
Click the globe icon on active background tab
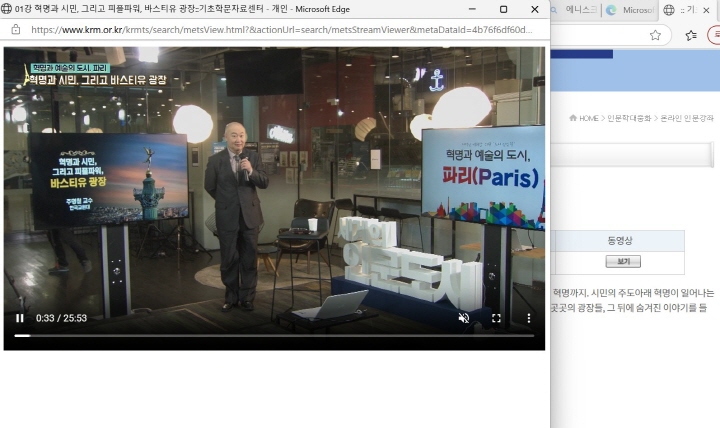(669, 10)
